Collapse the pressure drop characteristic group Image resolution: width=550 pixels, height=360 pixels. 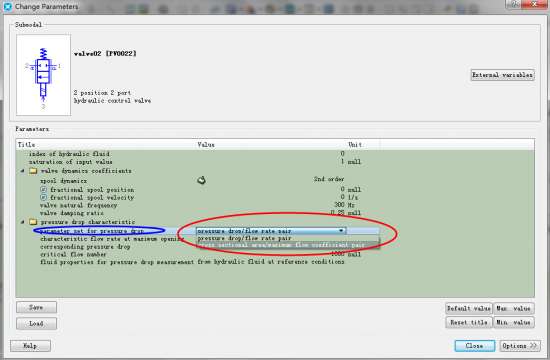tap(23, 222)
